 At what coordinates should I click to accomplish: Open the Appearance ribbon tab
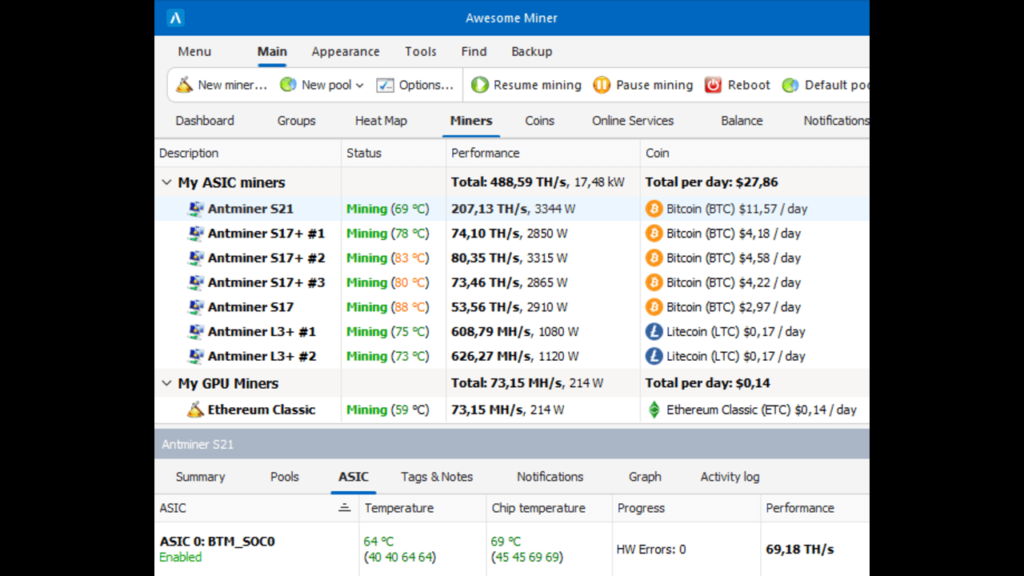point(345,52)
